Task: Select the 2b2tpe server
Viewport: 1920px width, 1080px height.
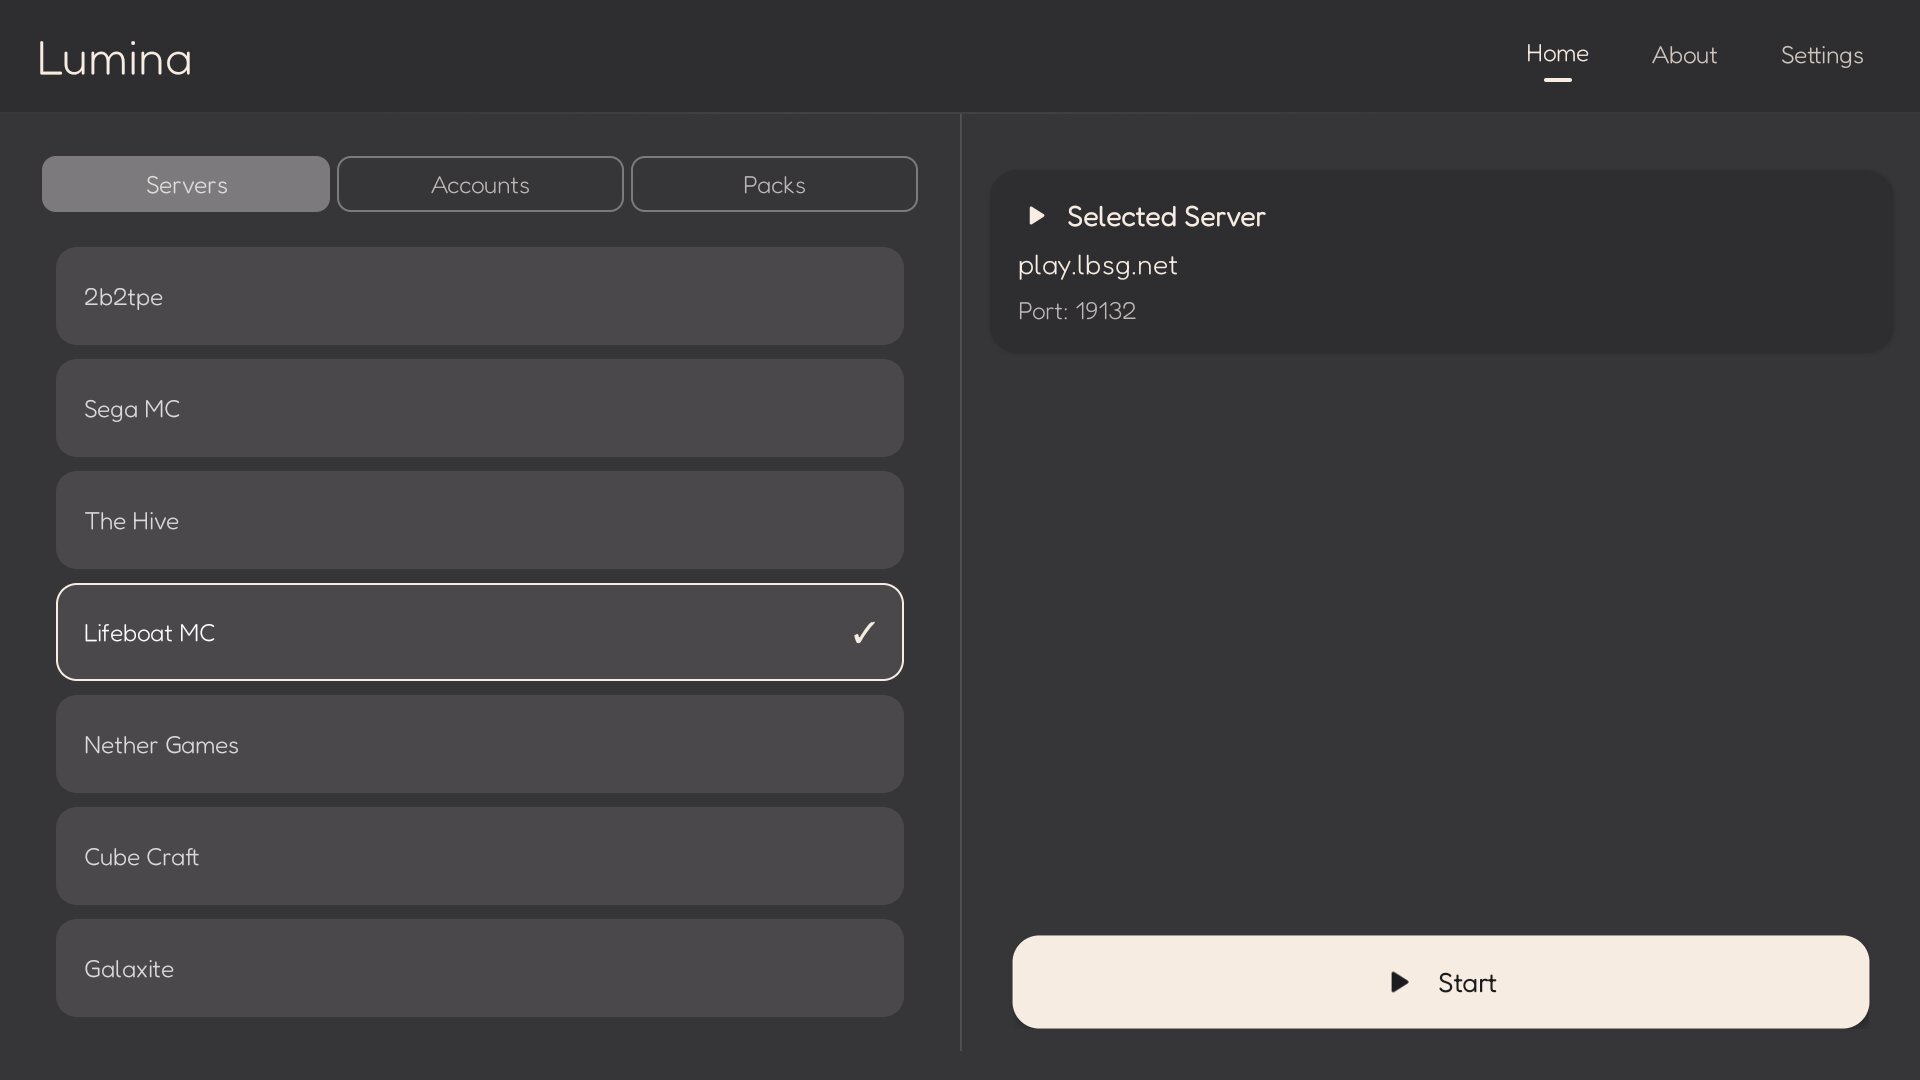Action: click(x=480, y=297)
